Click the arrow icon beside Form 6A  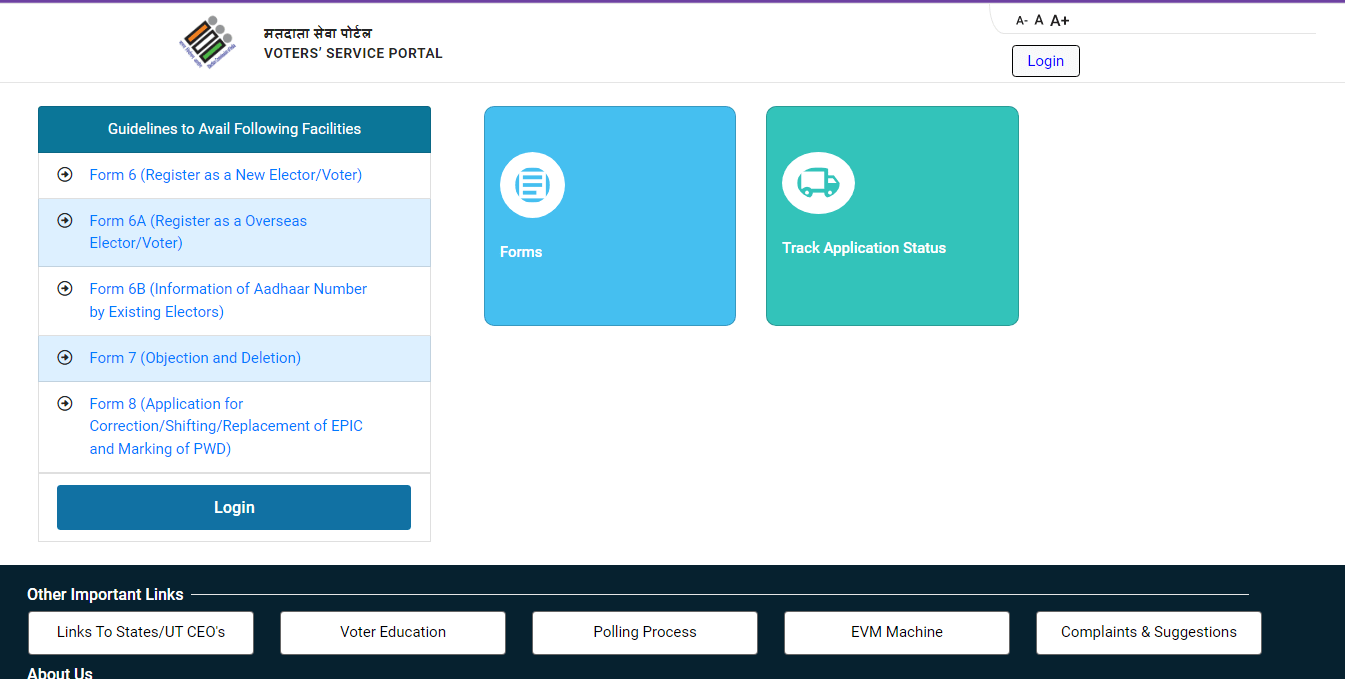[x=65, y=220]
